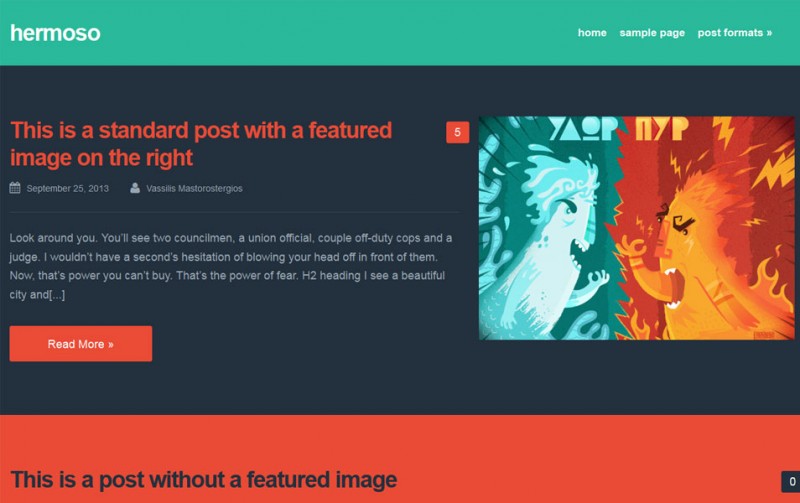800x503 pixels.
Task: Open the comment count badge showing 0
Action: click(791, 482)
